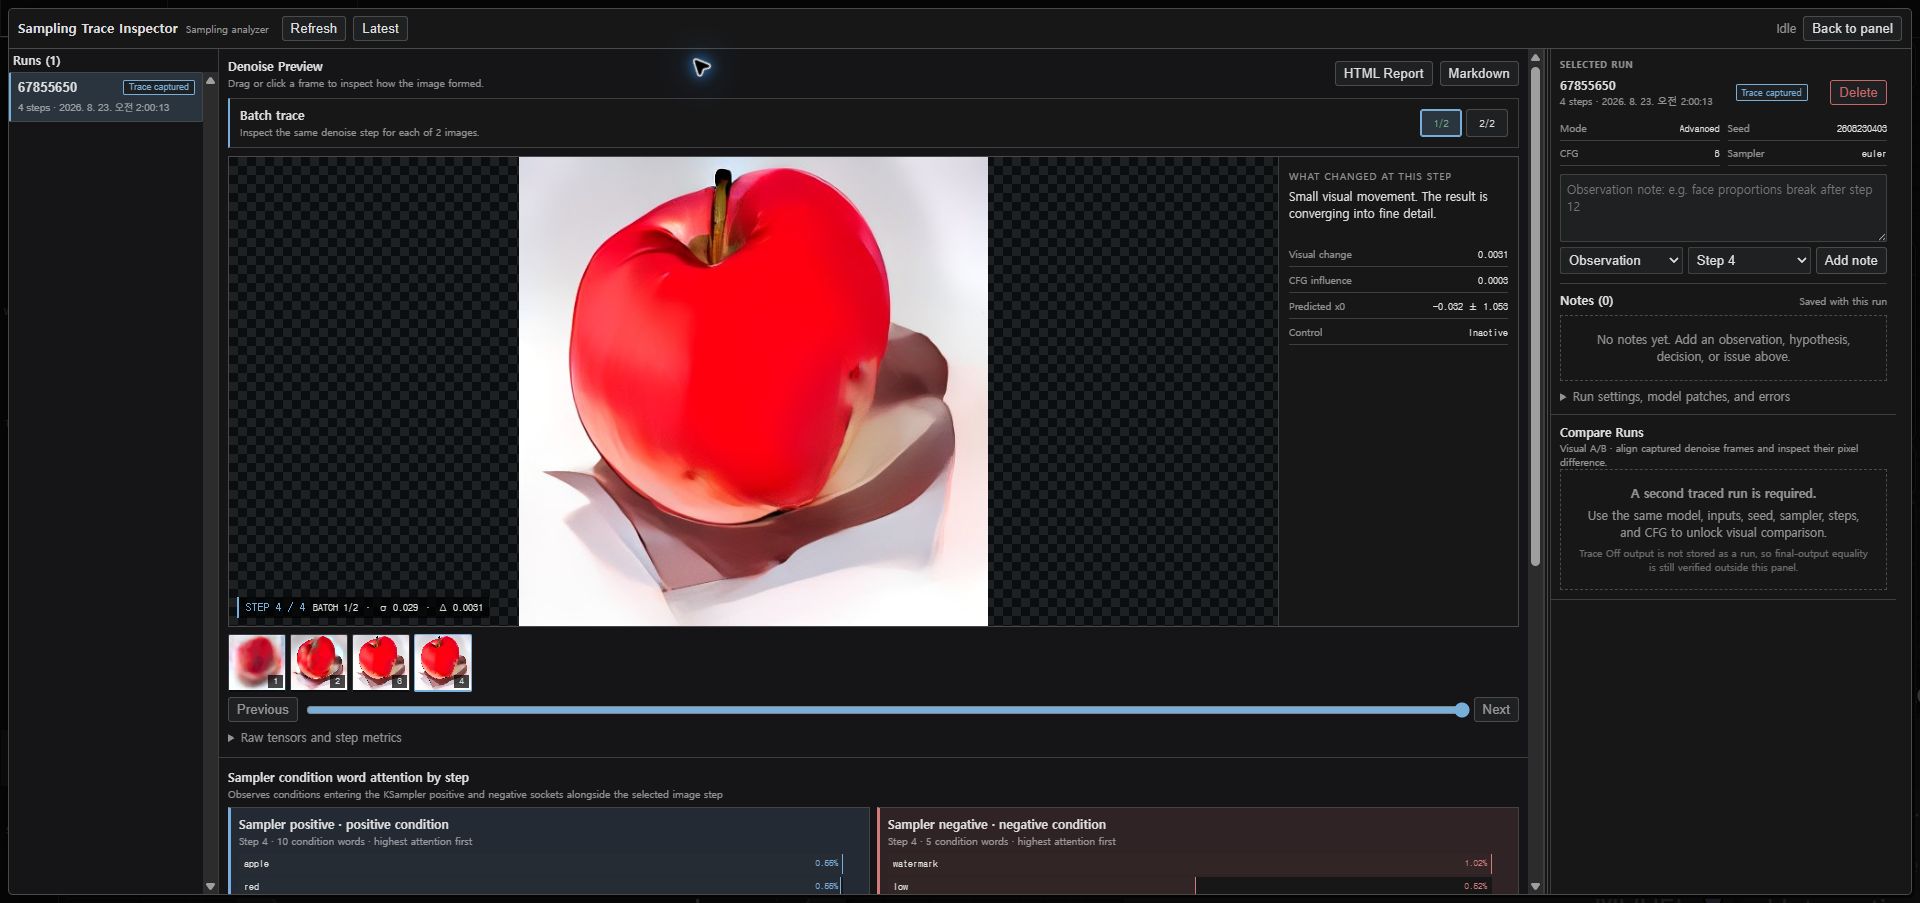The width and height of the screenshot is (1920, 903).
Task: Select batch image 1/2
Action: pos(1441,123)
